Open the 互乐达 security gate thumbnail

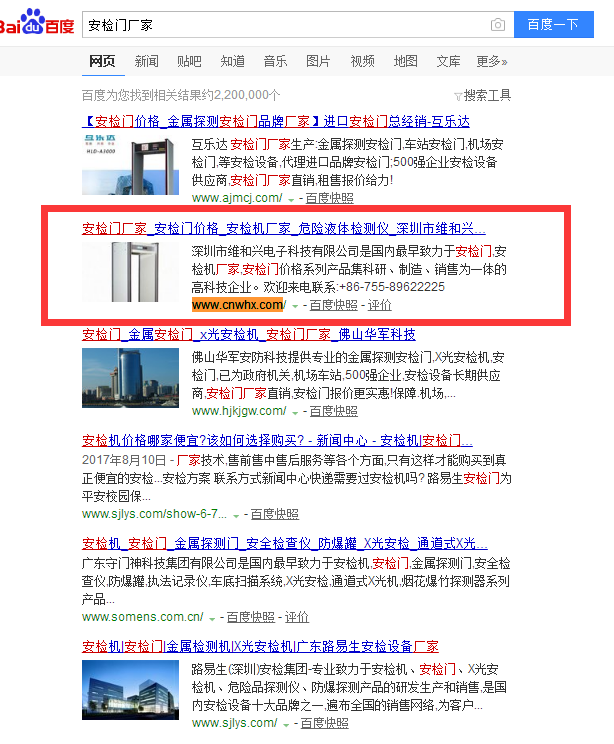130,165
